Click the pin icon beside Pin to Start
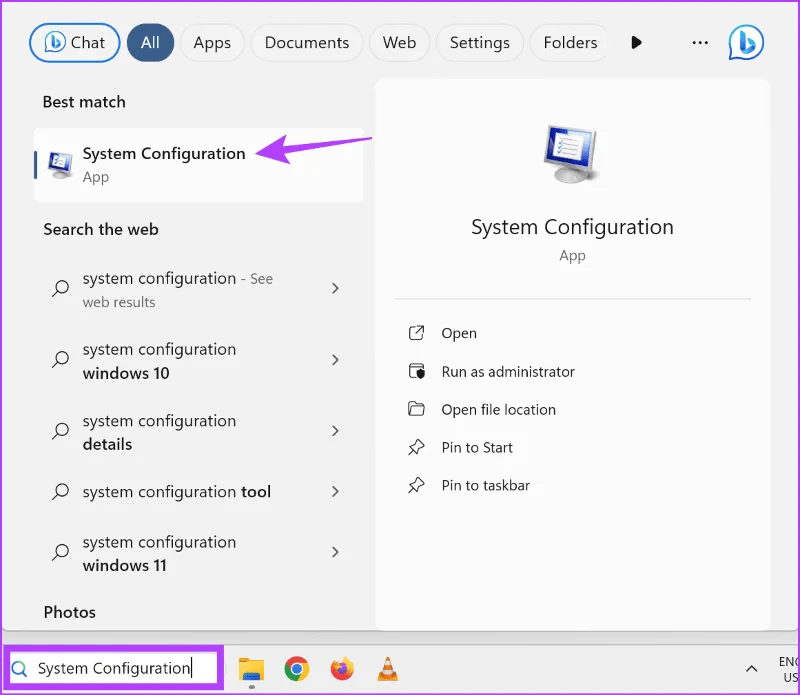 pyautogui.click(x=416, y=447)
